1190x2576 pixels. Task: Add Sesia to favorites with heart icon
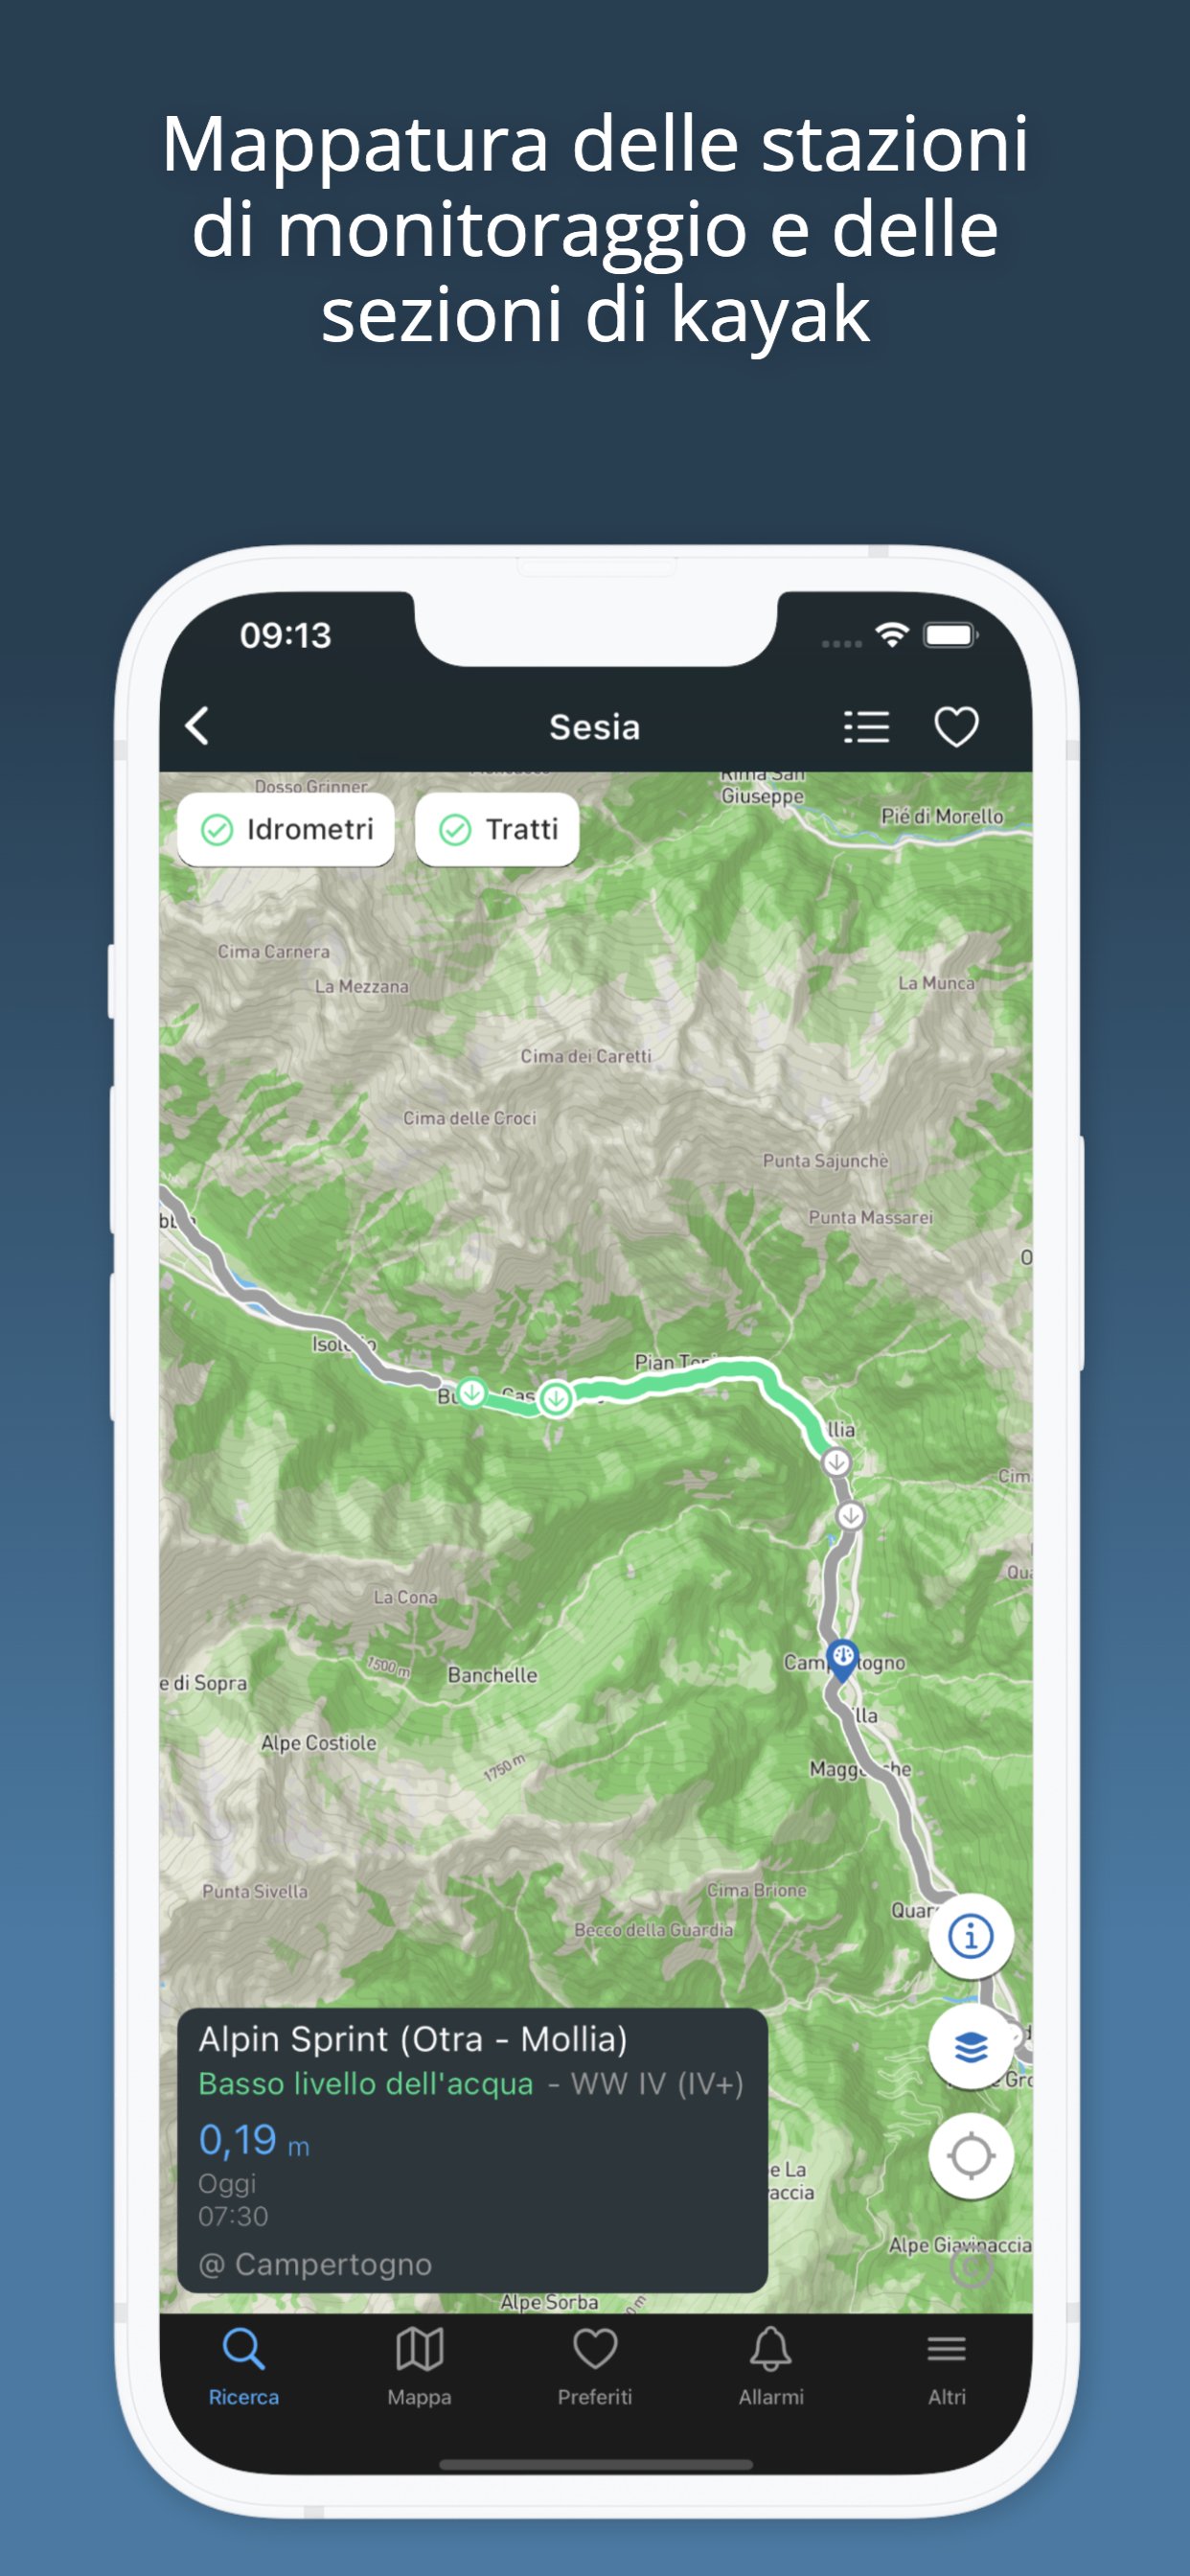point(956,727)
